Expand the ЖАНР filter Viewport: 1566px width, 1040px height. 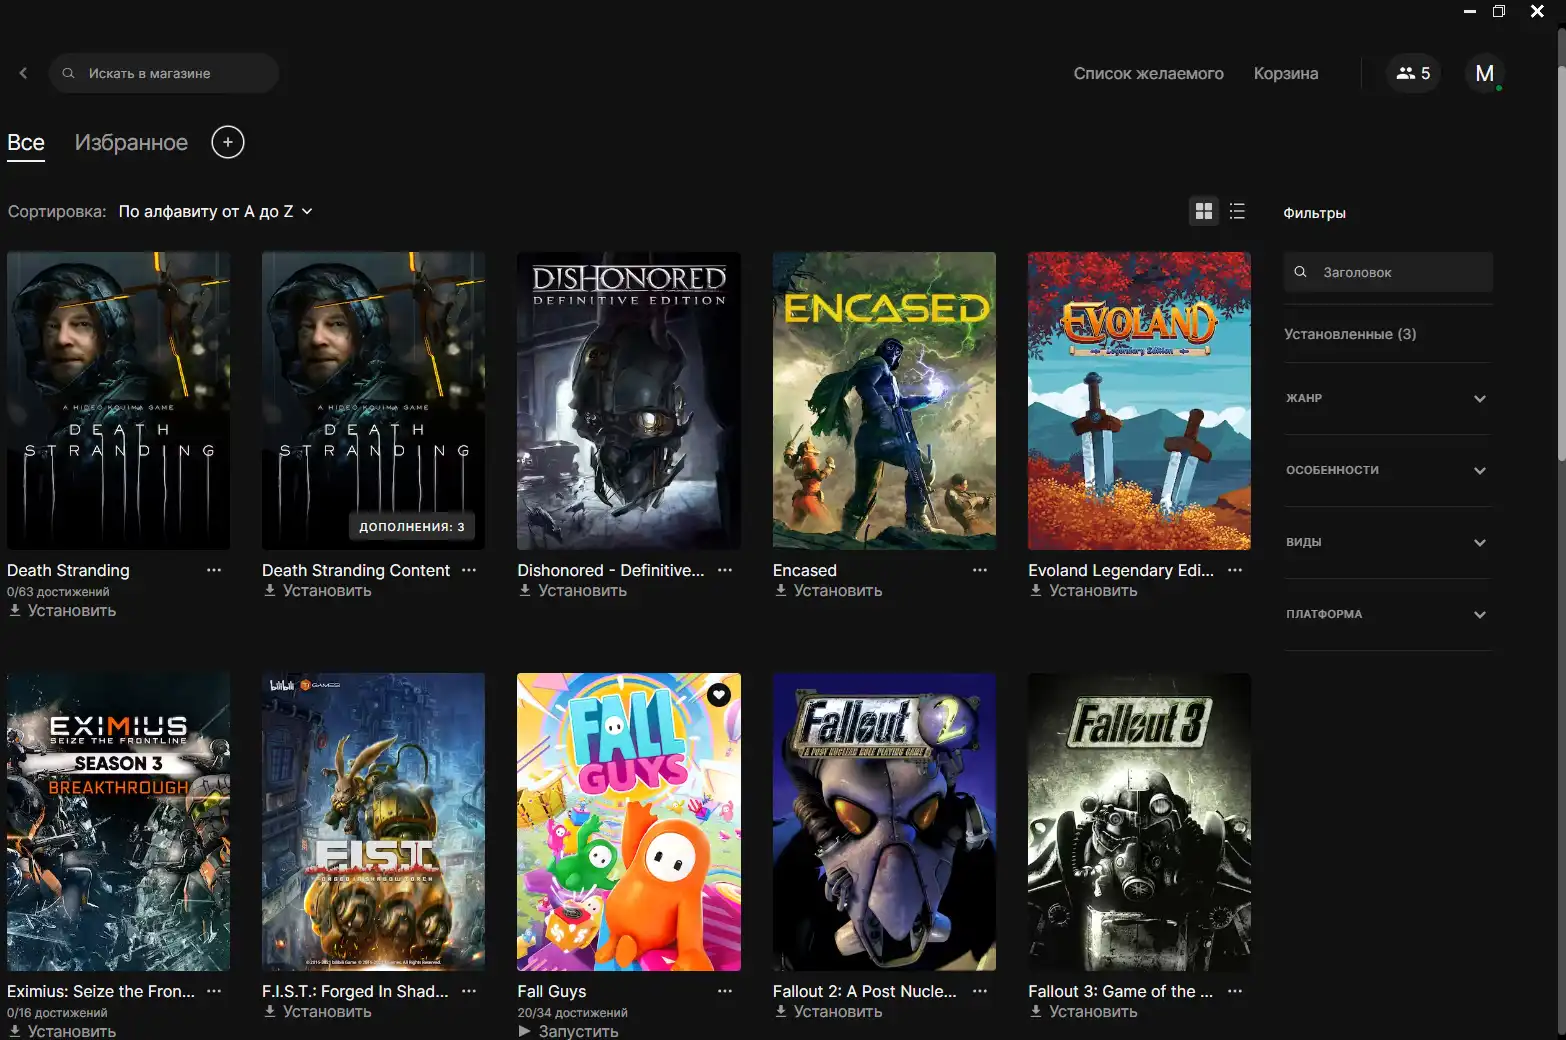pyautogui.click(x=1387, y=398)
